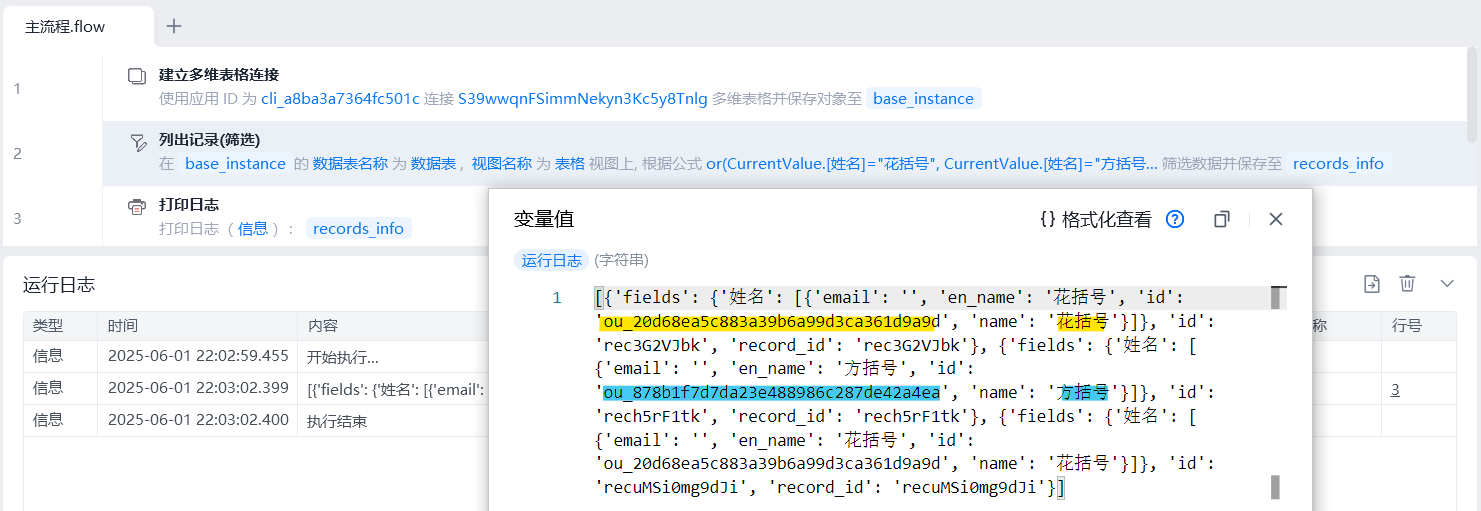Click records_info variable in 打印日志 step

click(358, 229)
